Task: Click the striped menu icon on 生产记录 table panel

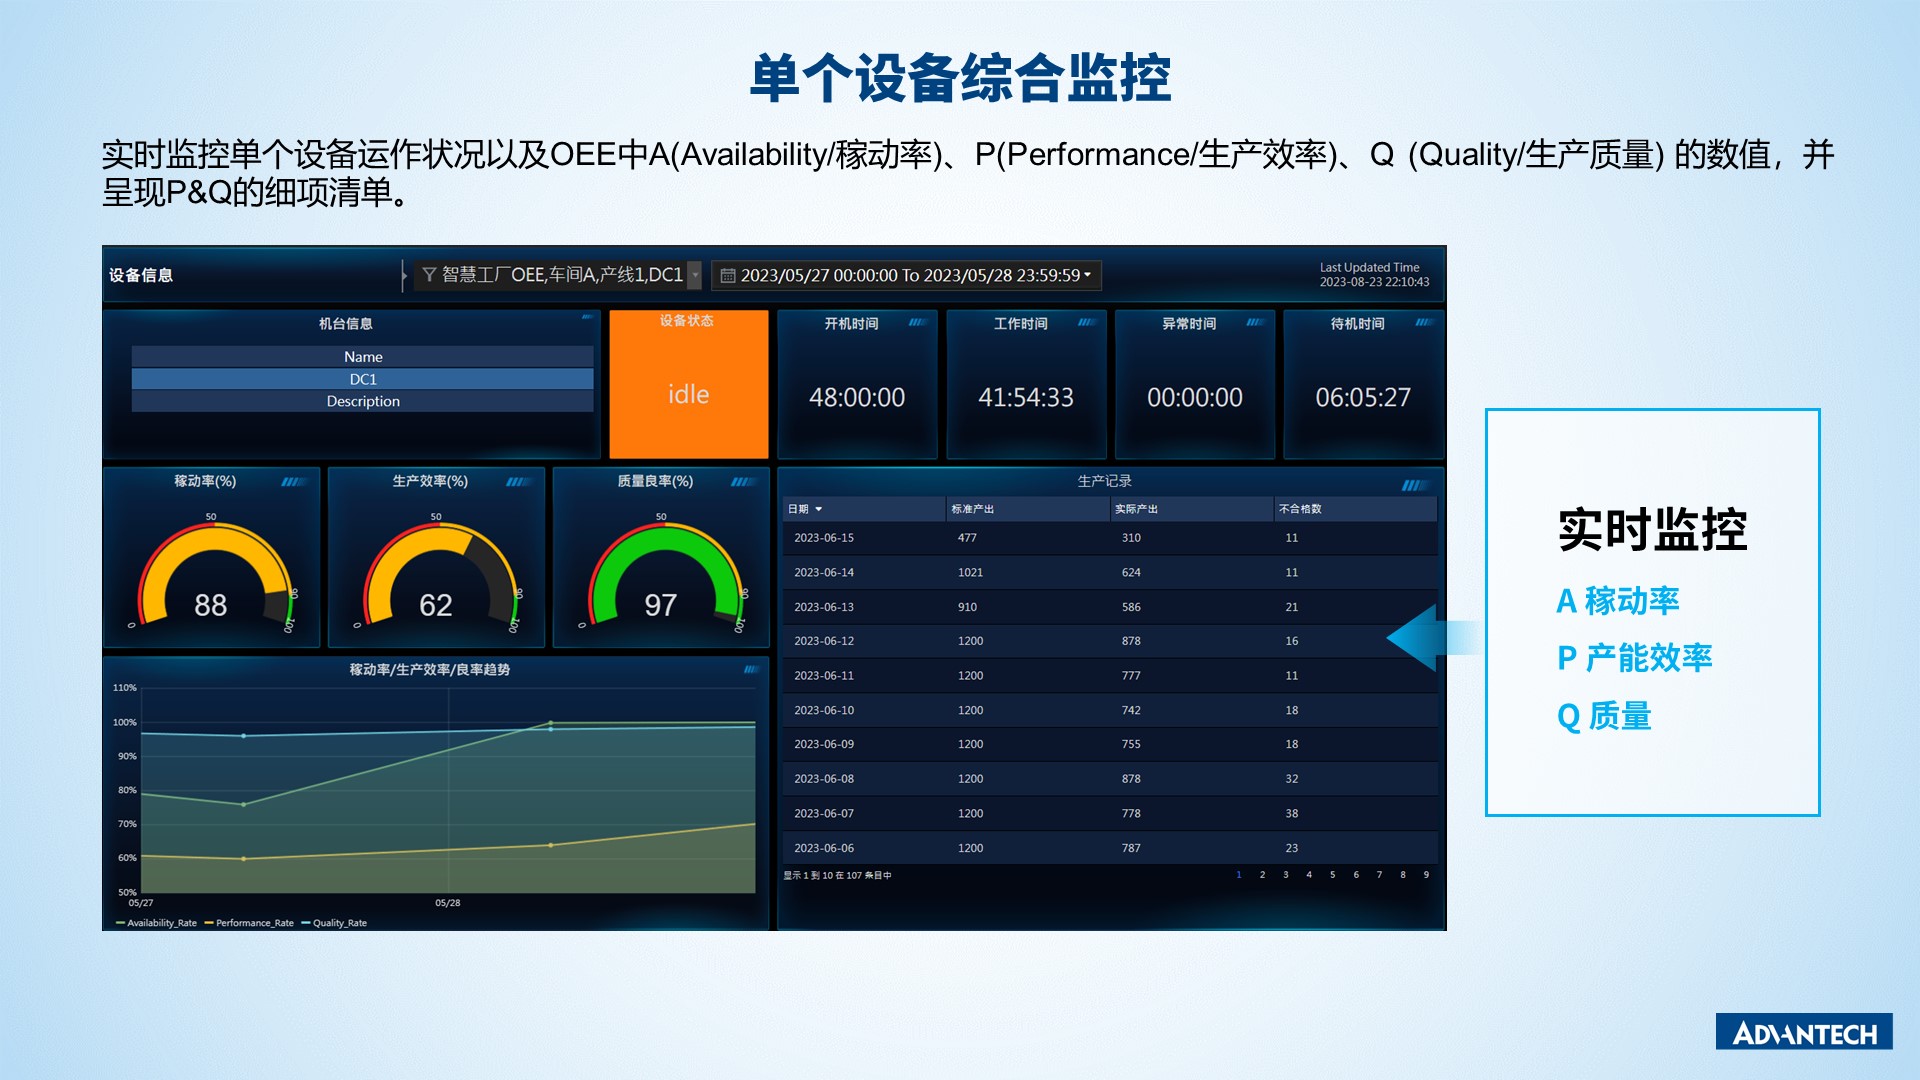Action: click(1414, 485)
